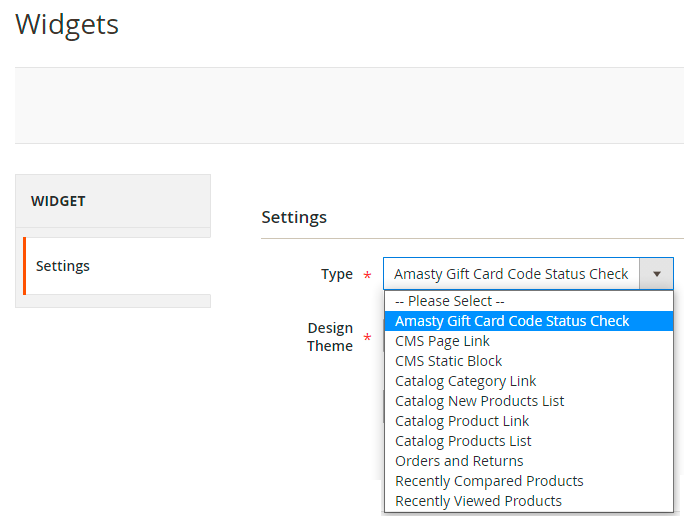684x527 pixels.
Task: Click the WIDGET sidebar header
Action: (58, 201)
